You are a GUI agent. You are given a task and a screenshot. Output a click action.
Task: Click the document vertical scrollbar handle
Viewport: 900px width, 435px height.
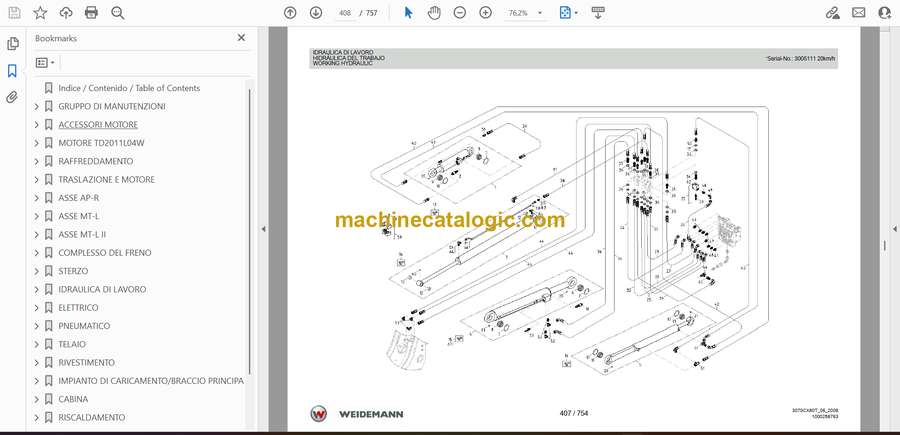[885, 245]
